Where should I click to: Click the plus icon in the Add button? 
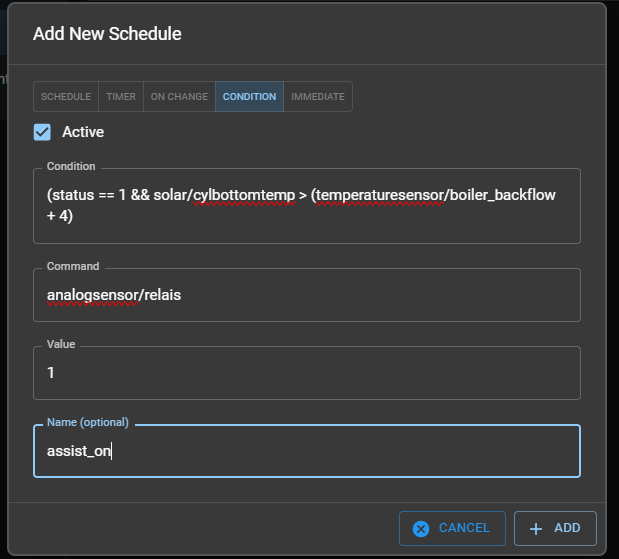[536, 528]
